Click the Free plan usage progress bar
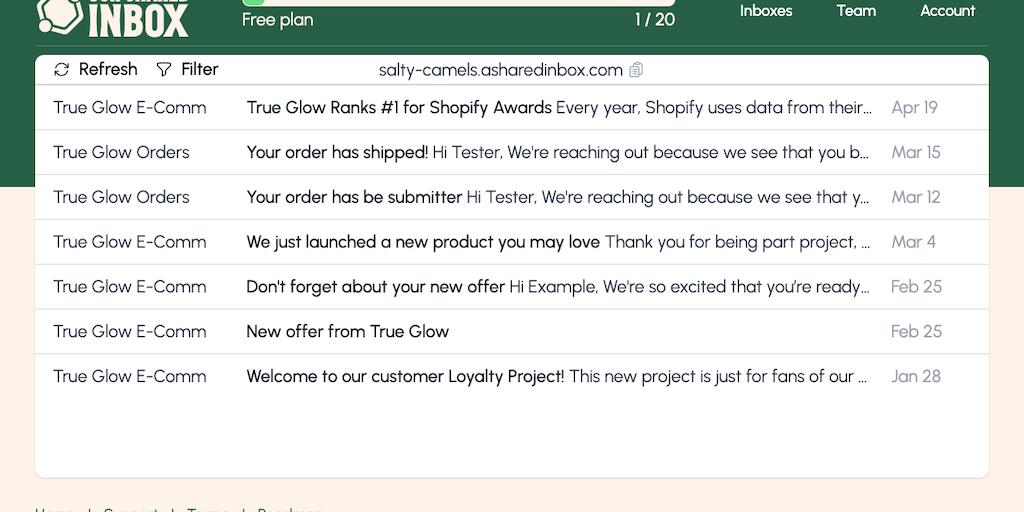The width and height of the screenshot is (1024, 512). [458, 3]
